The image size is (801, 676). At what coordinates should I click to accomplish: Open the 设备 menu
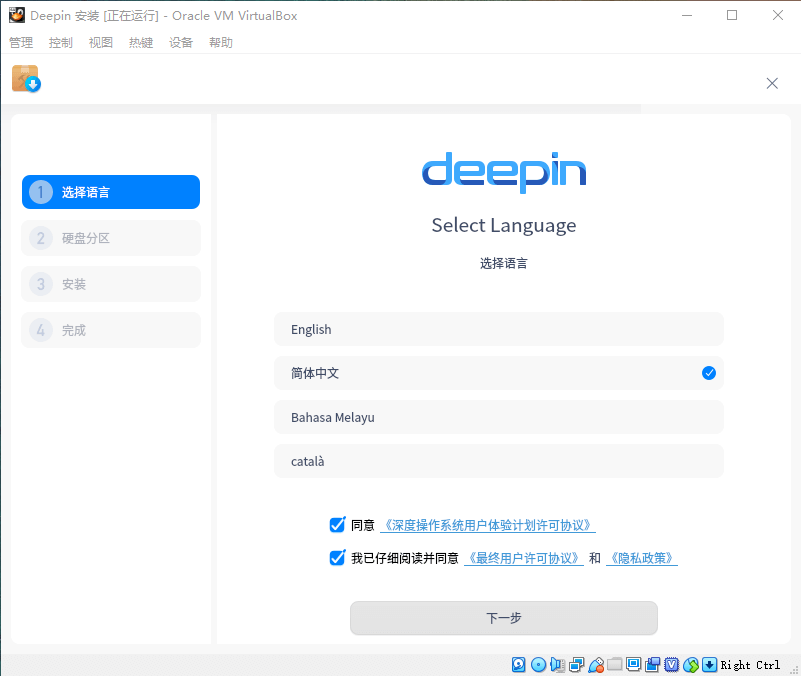click(181, 42)
